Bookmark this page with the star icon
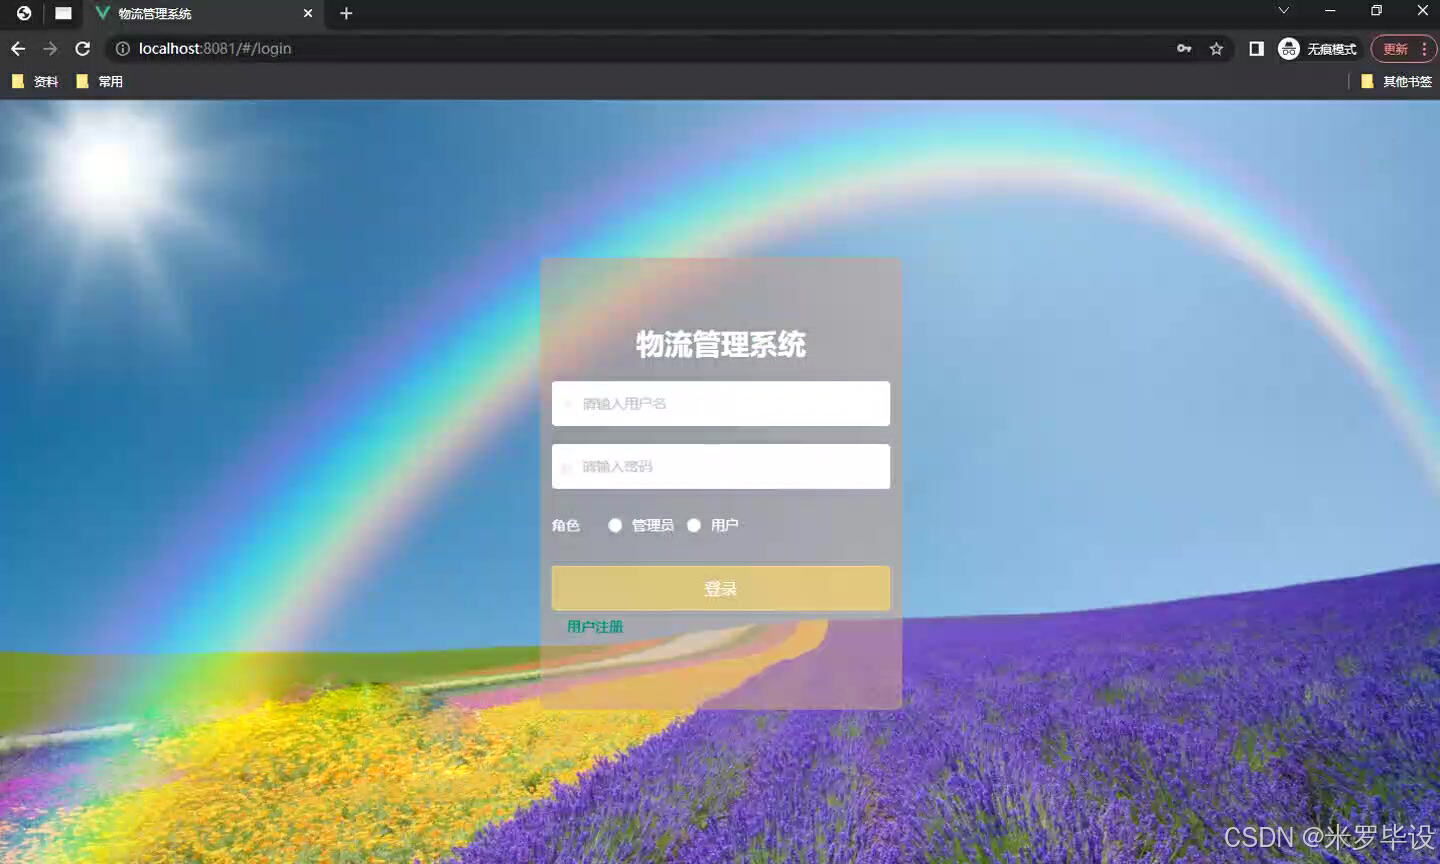Image resolution: width=1440 pixels, height=864 pixels. coord(1216,48)
